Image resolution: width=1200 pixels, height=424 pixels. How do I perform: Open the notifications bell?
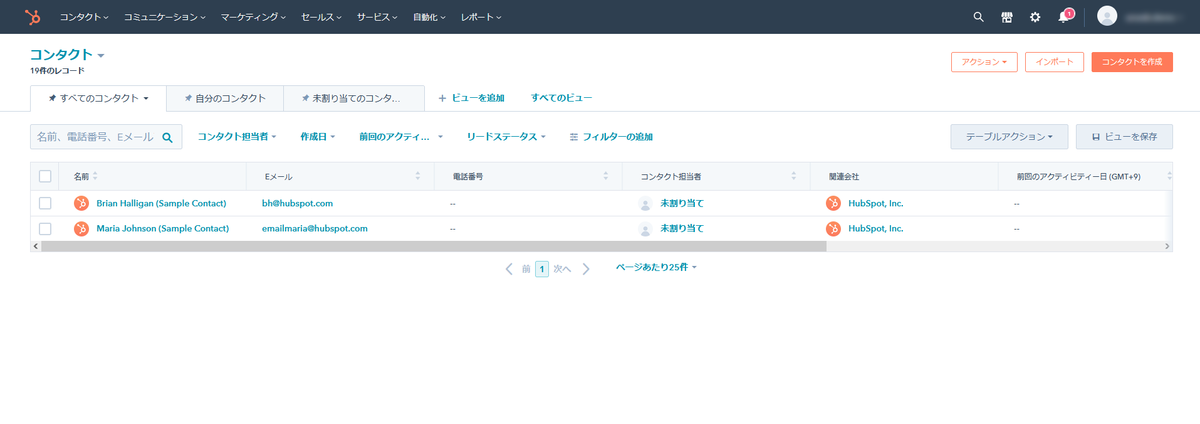1064,17
